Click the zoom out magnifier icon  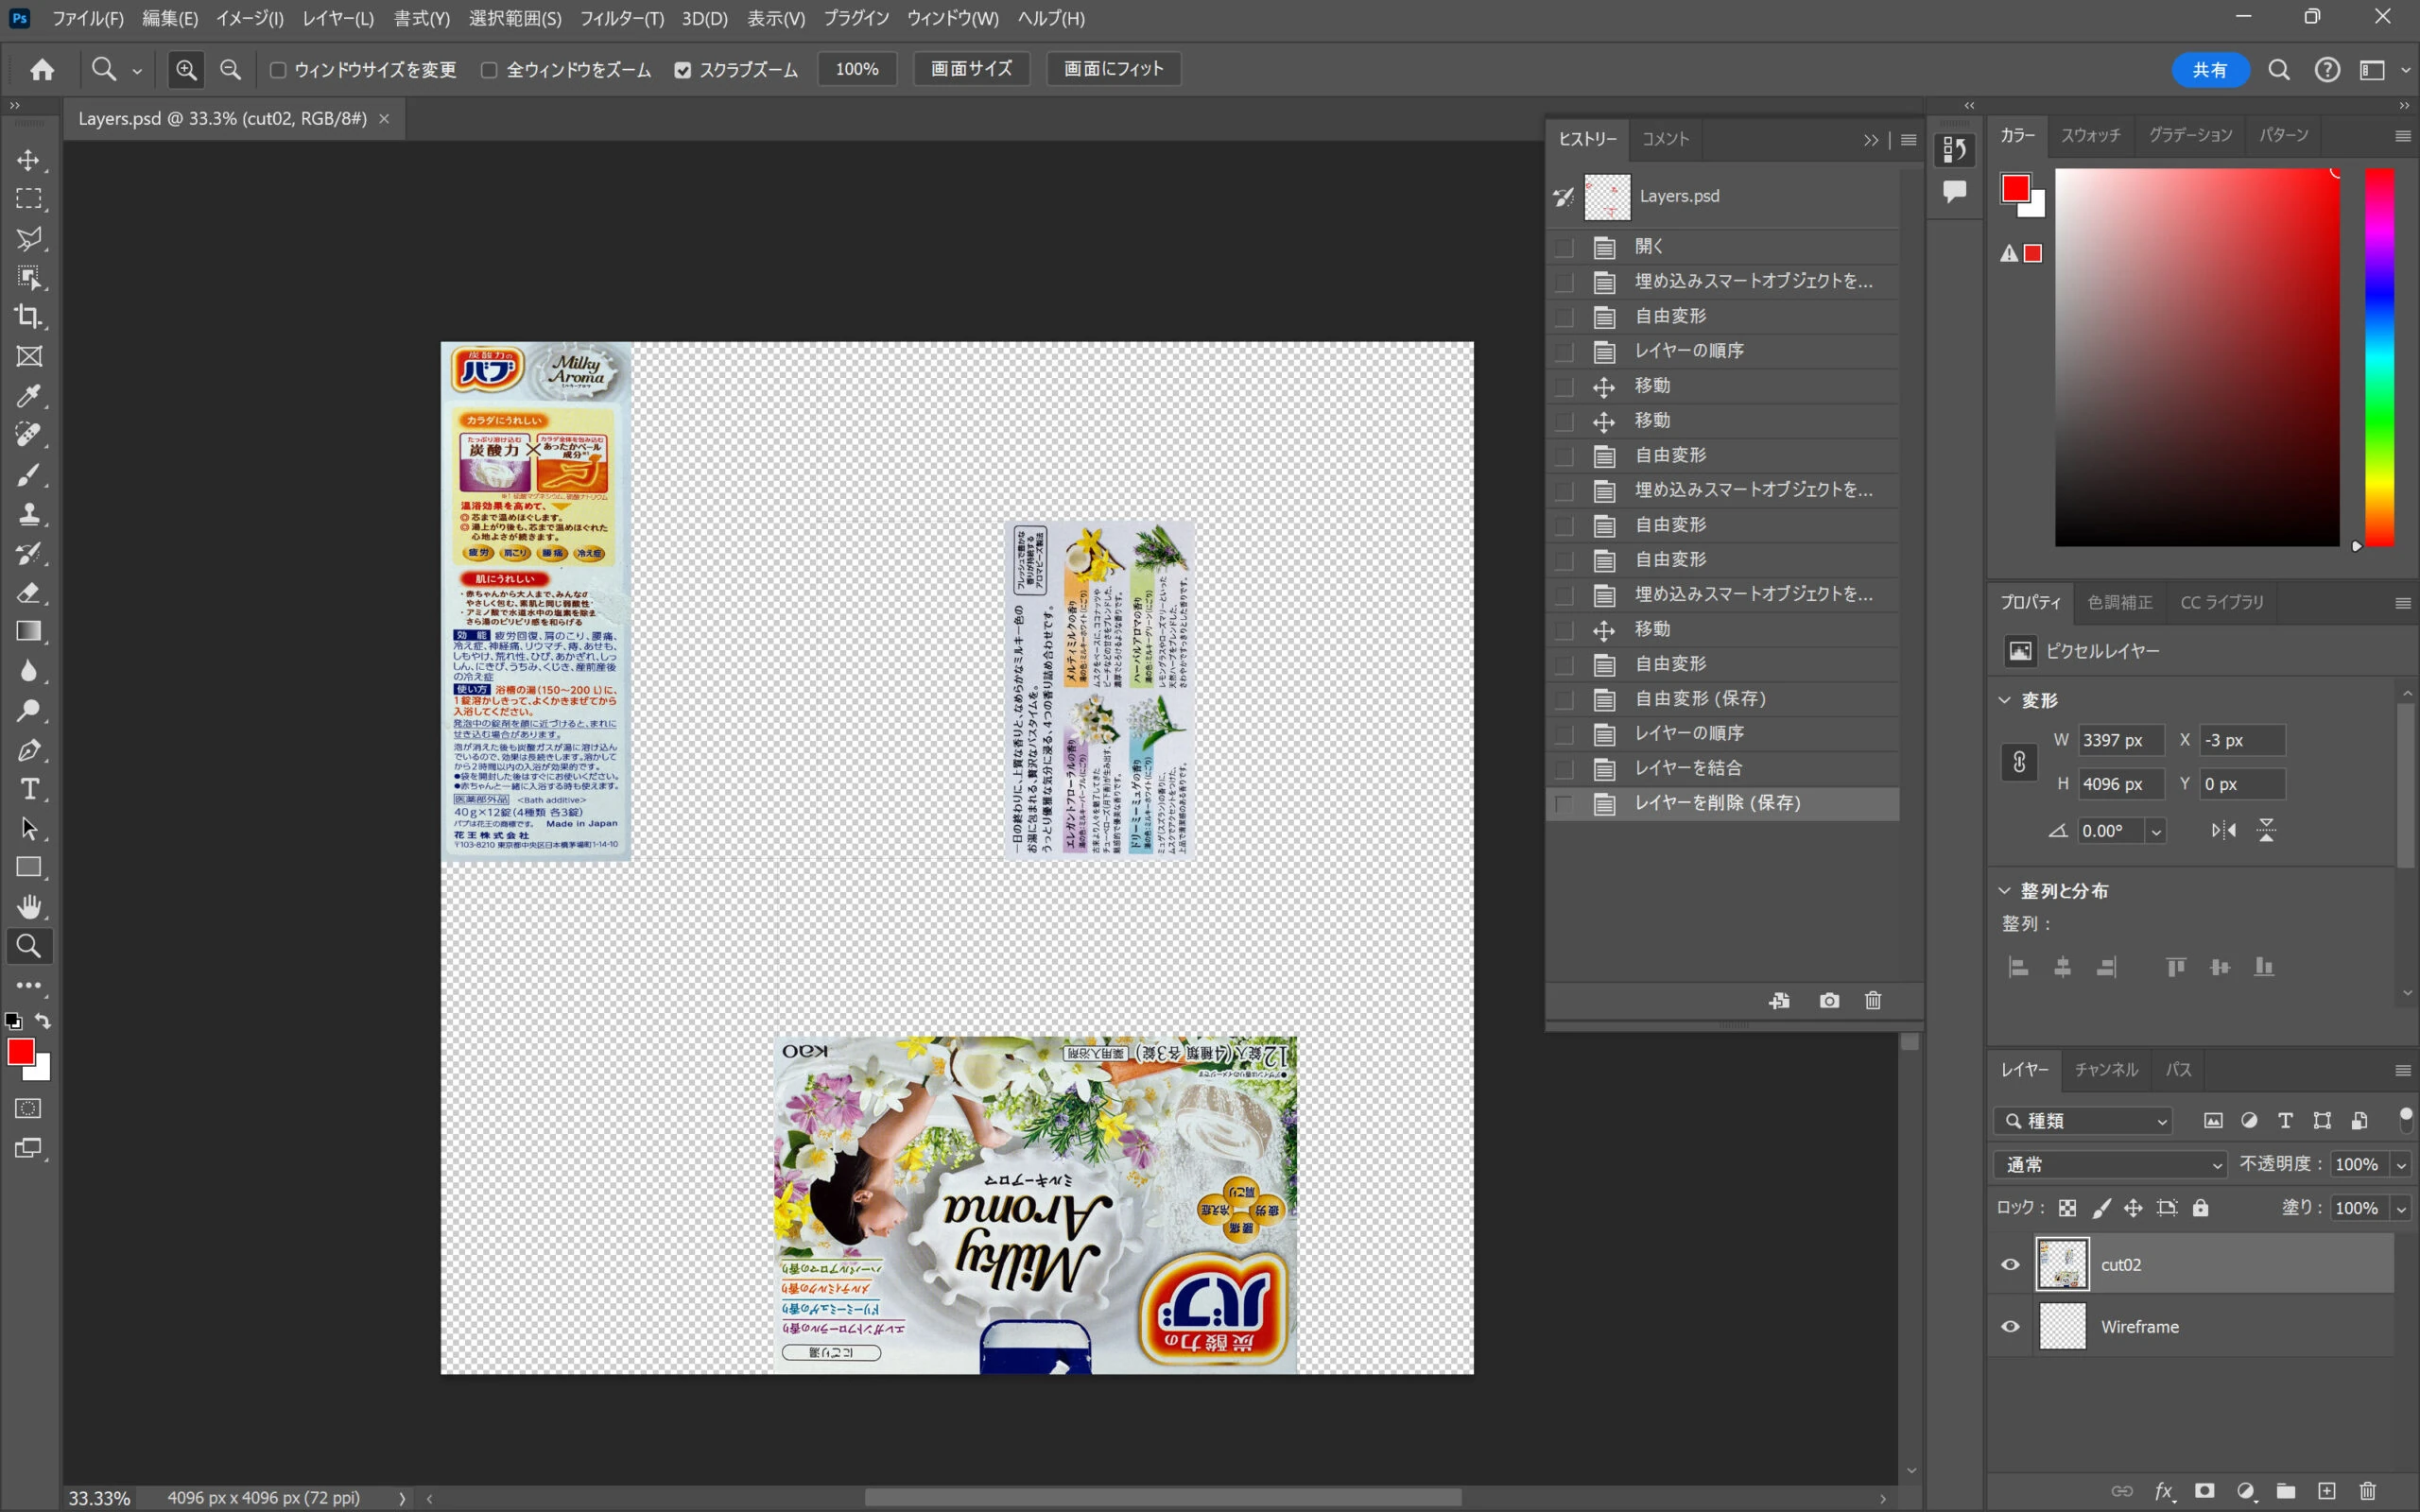point(230,69)
